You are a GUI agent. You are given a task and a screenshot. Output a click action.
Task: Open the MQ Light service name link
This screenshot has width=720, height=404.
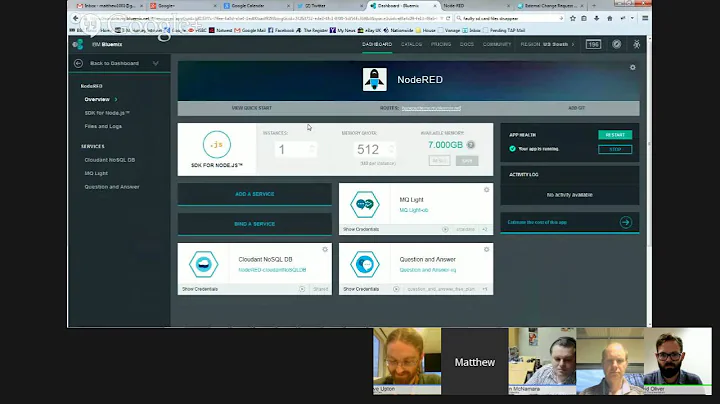414,210
